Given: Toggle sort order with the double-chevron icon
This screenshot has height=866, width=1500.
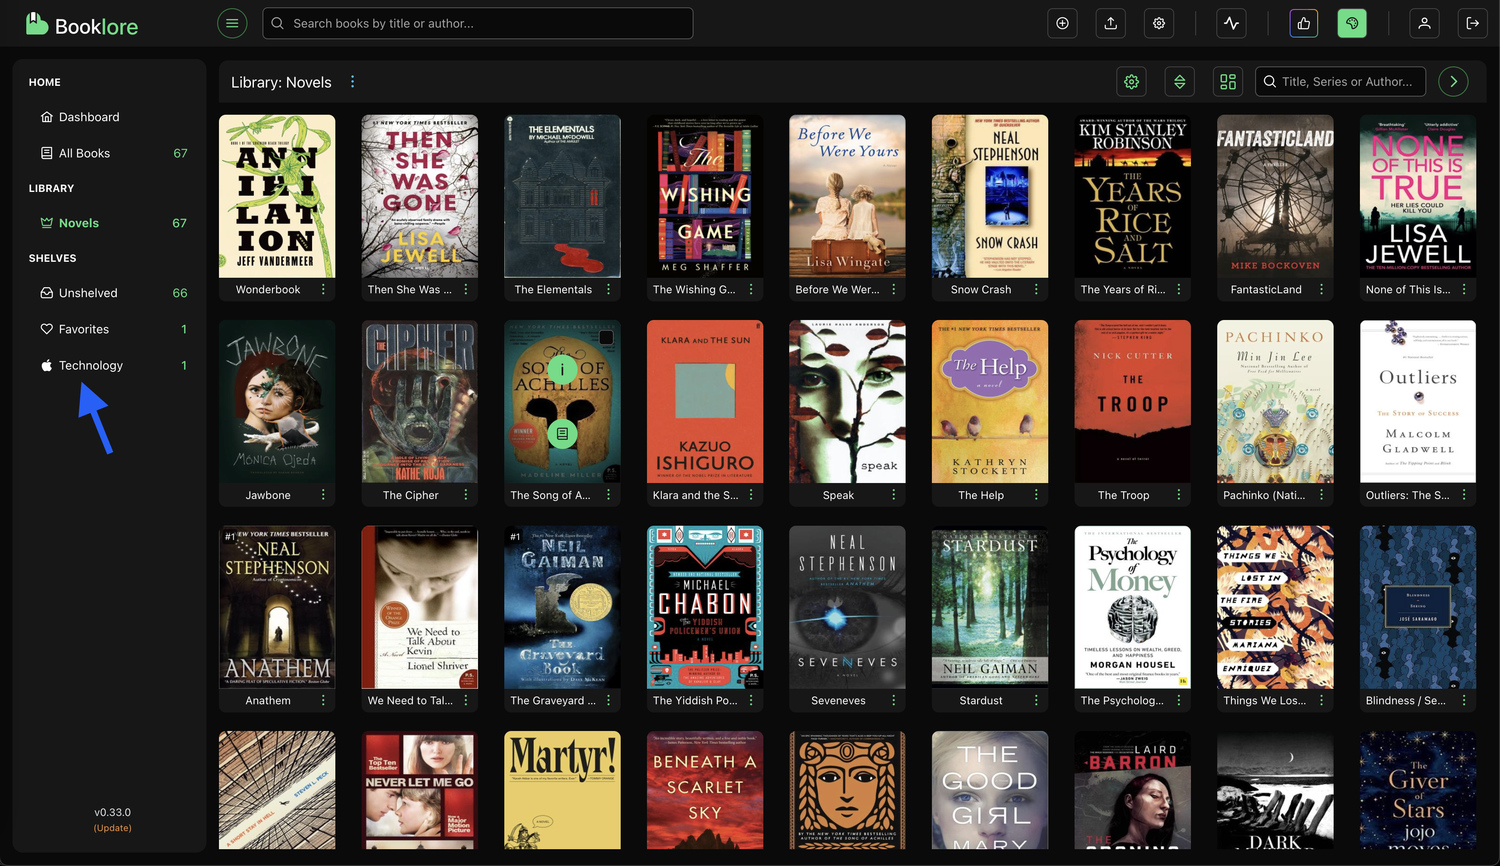Looking at the screenshot, I should click(x=1179, y=82).
